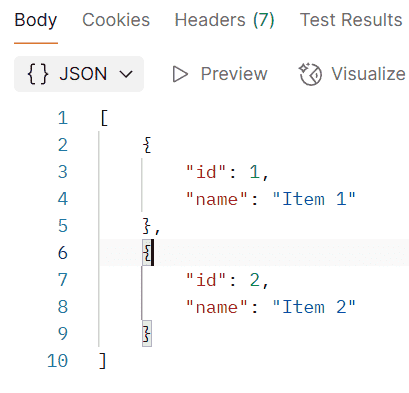This screenshot has height=393, width=409.
Task: Click line number 1 in the gutter
Action: pyautogui.click(x=63, y=118)
